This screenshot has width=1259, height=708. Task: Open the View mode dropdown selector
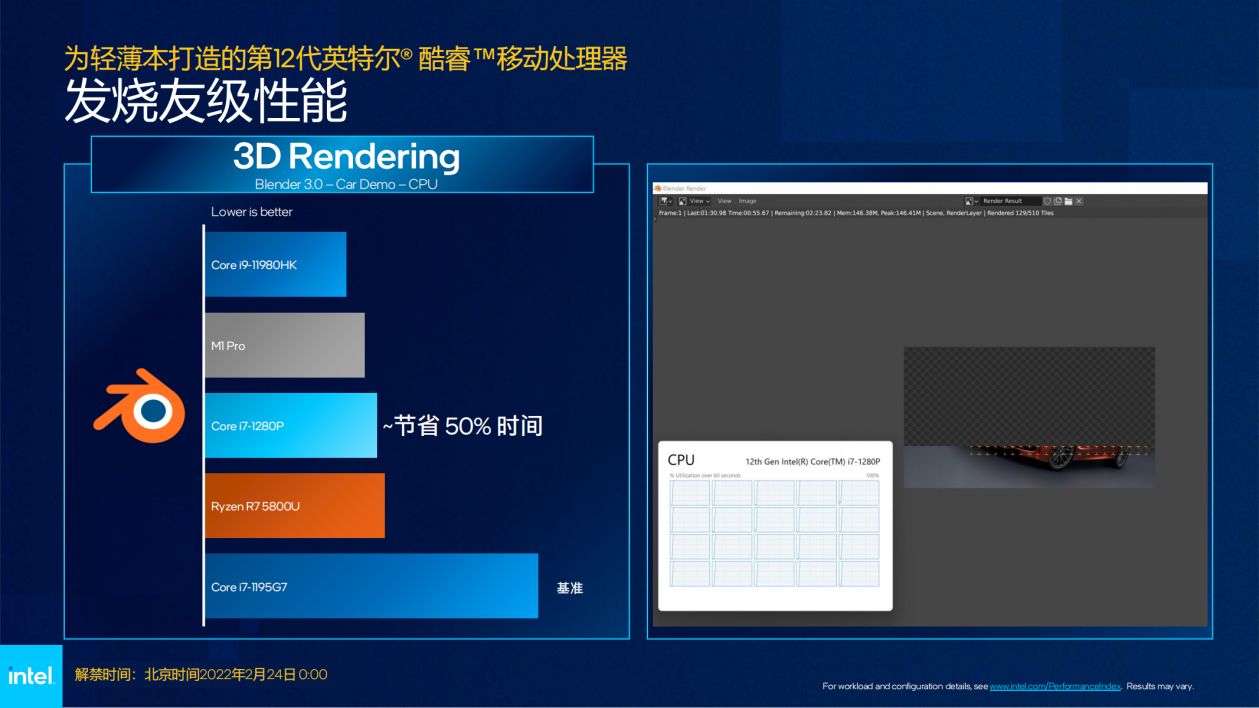694,201
